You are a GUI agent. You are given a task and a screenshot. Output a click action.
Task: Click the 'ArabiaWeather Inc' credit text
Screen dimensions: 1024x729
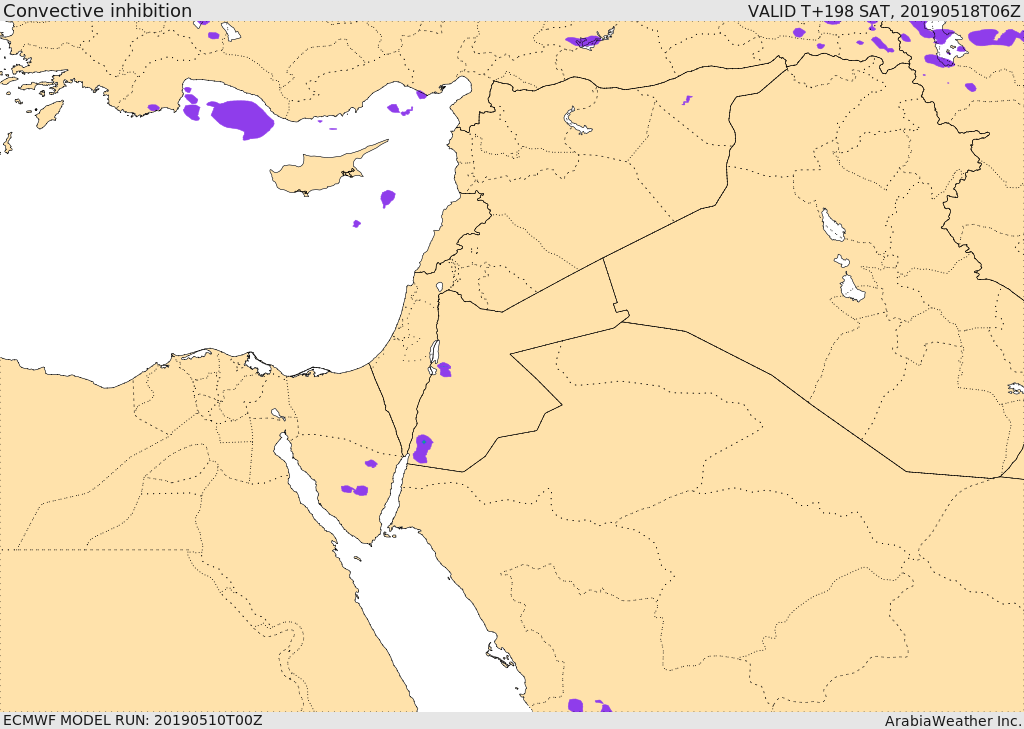tap(953, 721)
